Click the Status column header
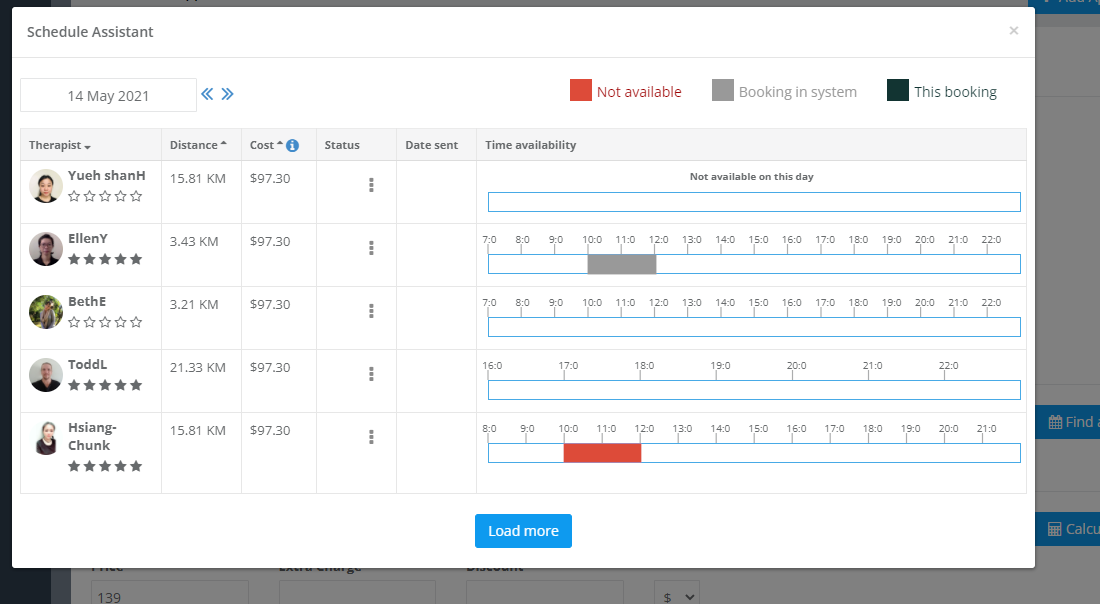 point(342,145)
